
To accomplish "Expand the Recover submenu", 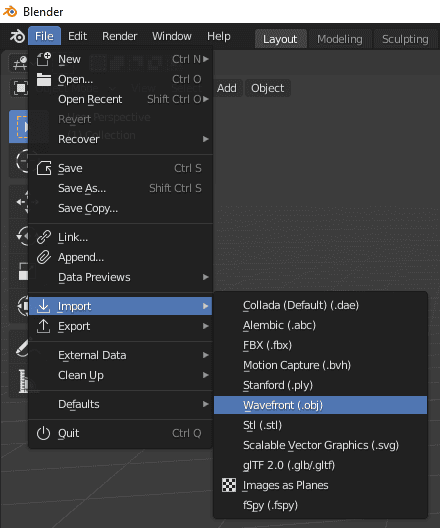I will 121,139.
